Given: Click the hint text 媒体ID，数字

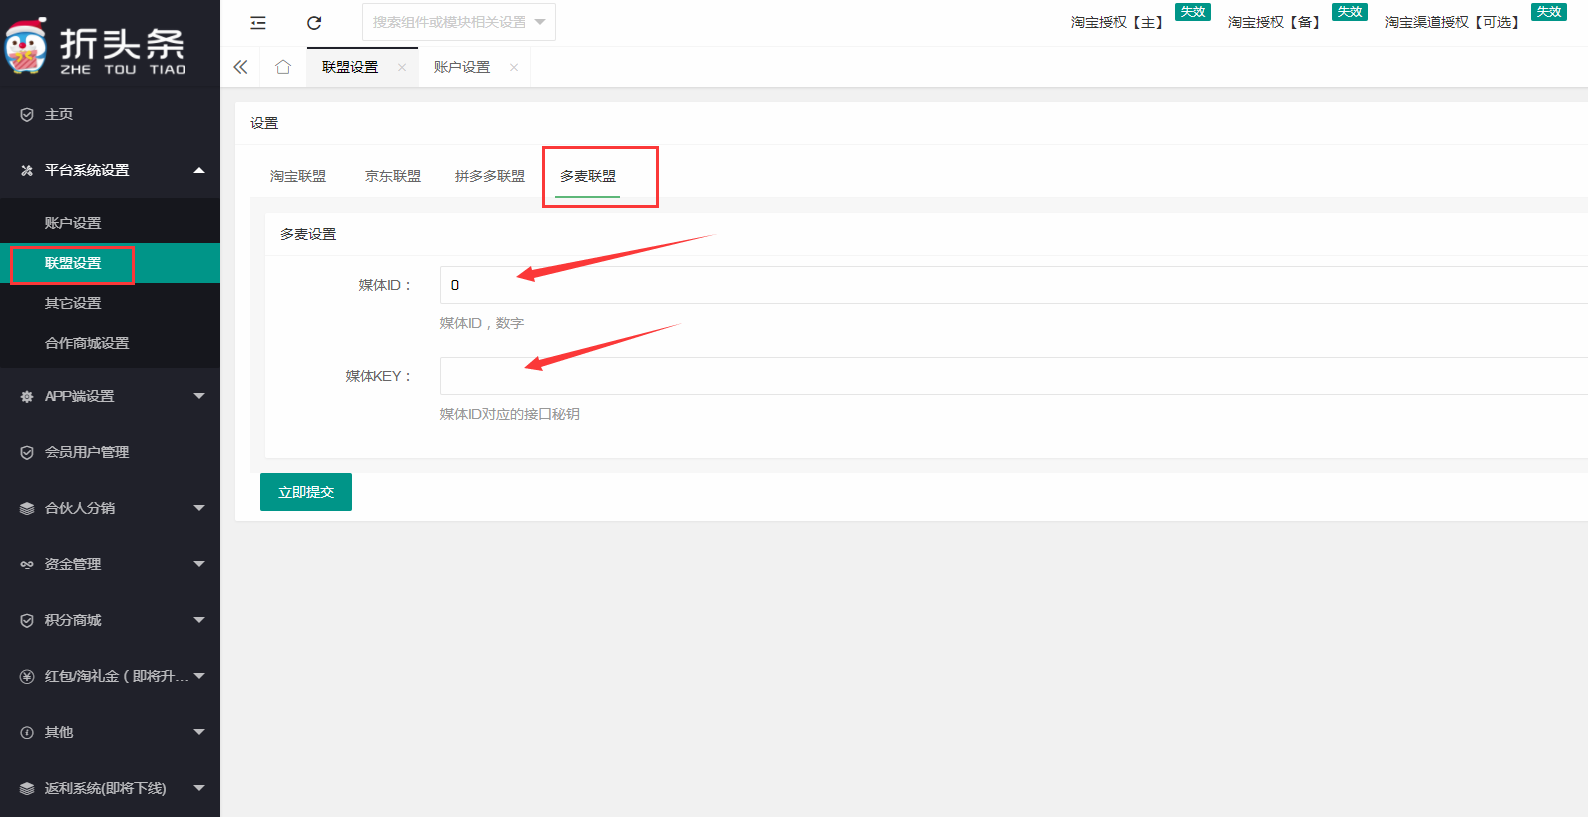Looking at the screenshot, I should point(482,323).
